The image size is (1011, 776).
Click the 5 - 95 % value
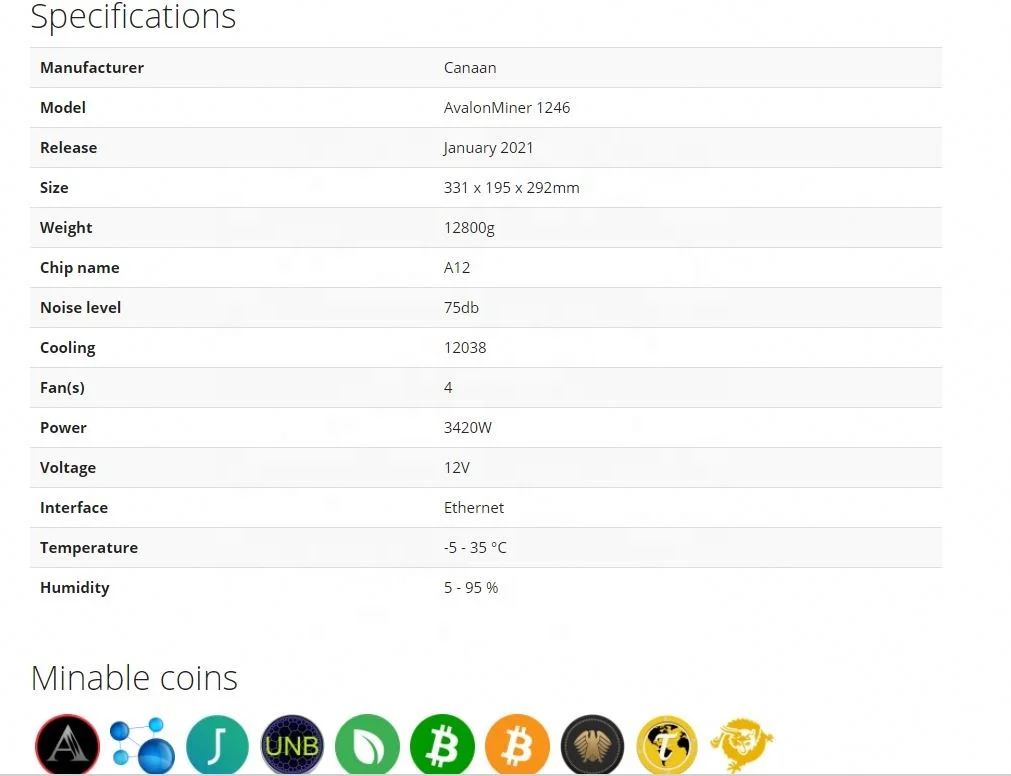tap(471, 587)
